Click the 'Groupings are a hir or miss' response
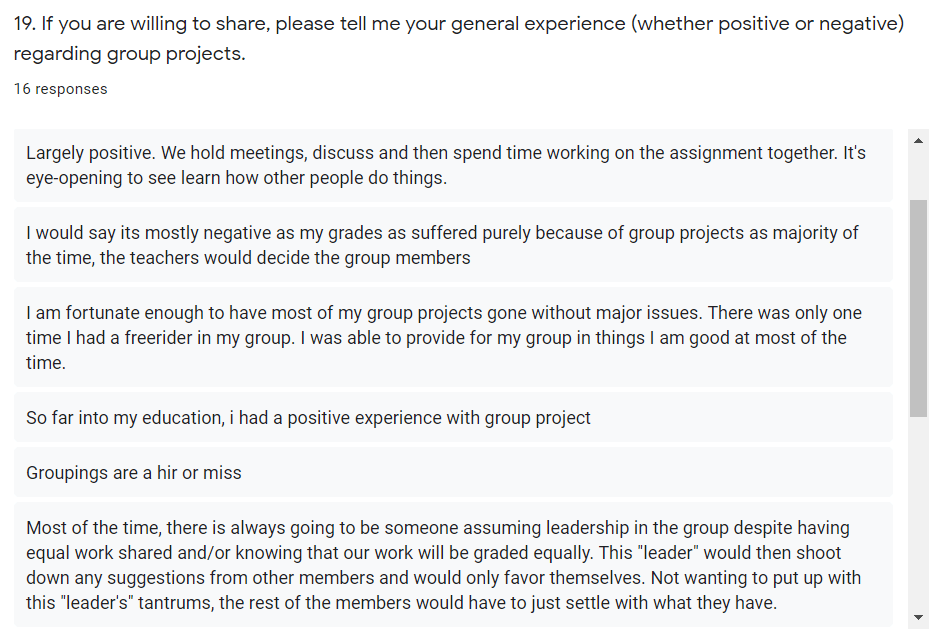The image size is (930, 639). 453,473
